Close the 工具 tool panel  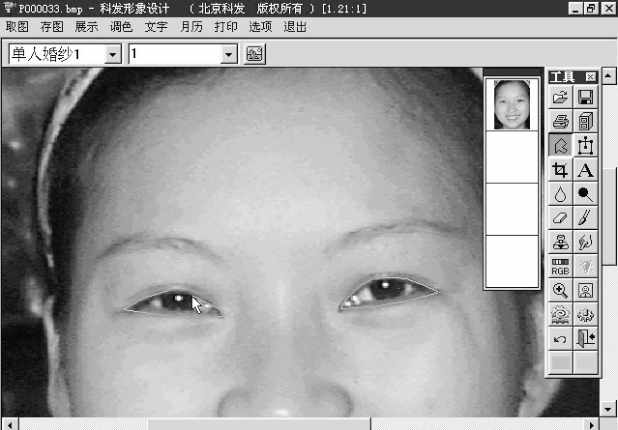(590, 76)
